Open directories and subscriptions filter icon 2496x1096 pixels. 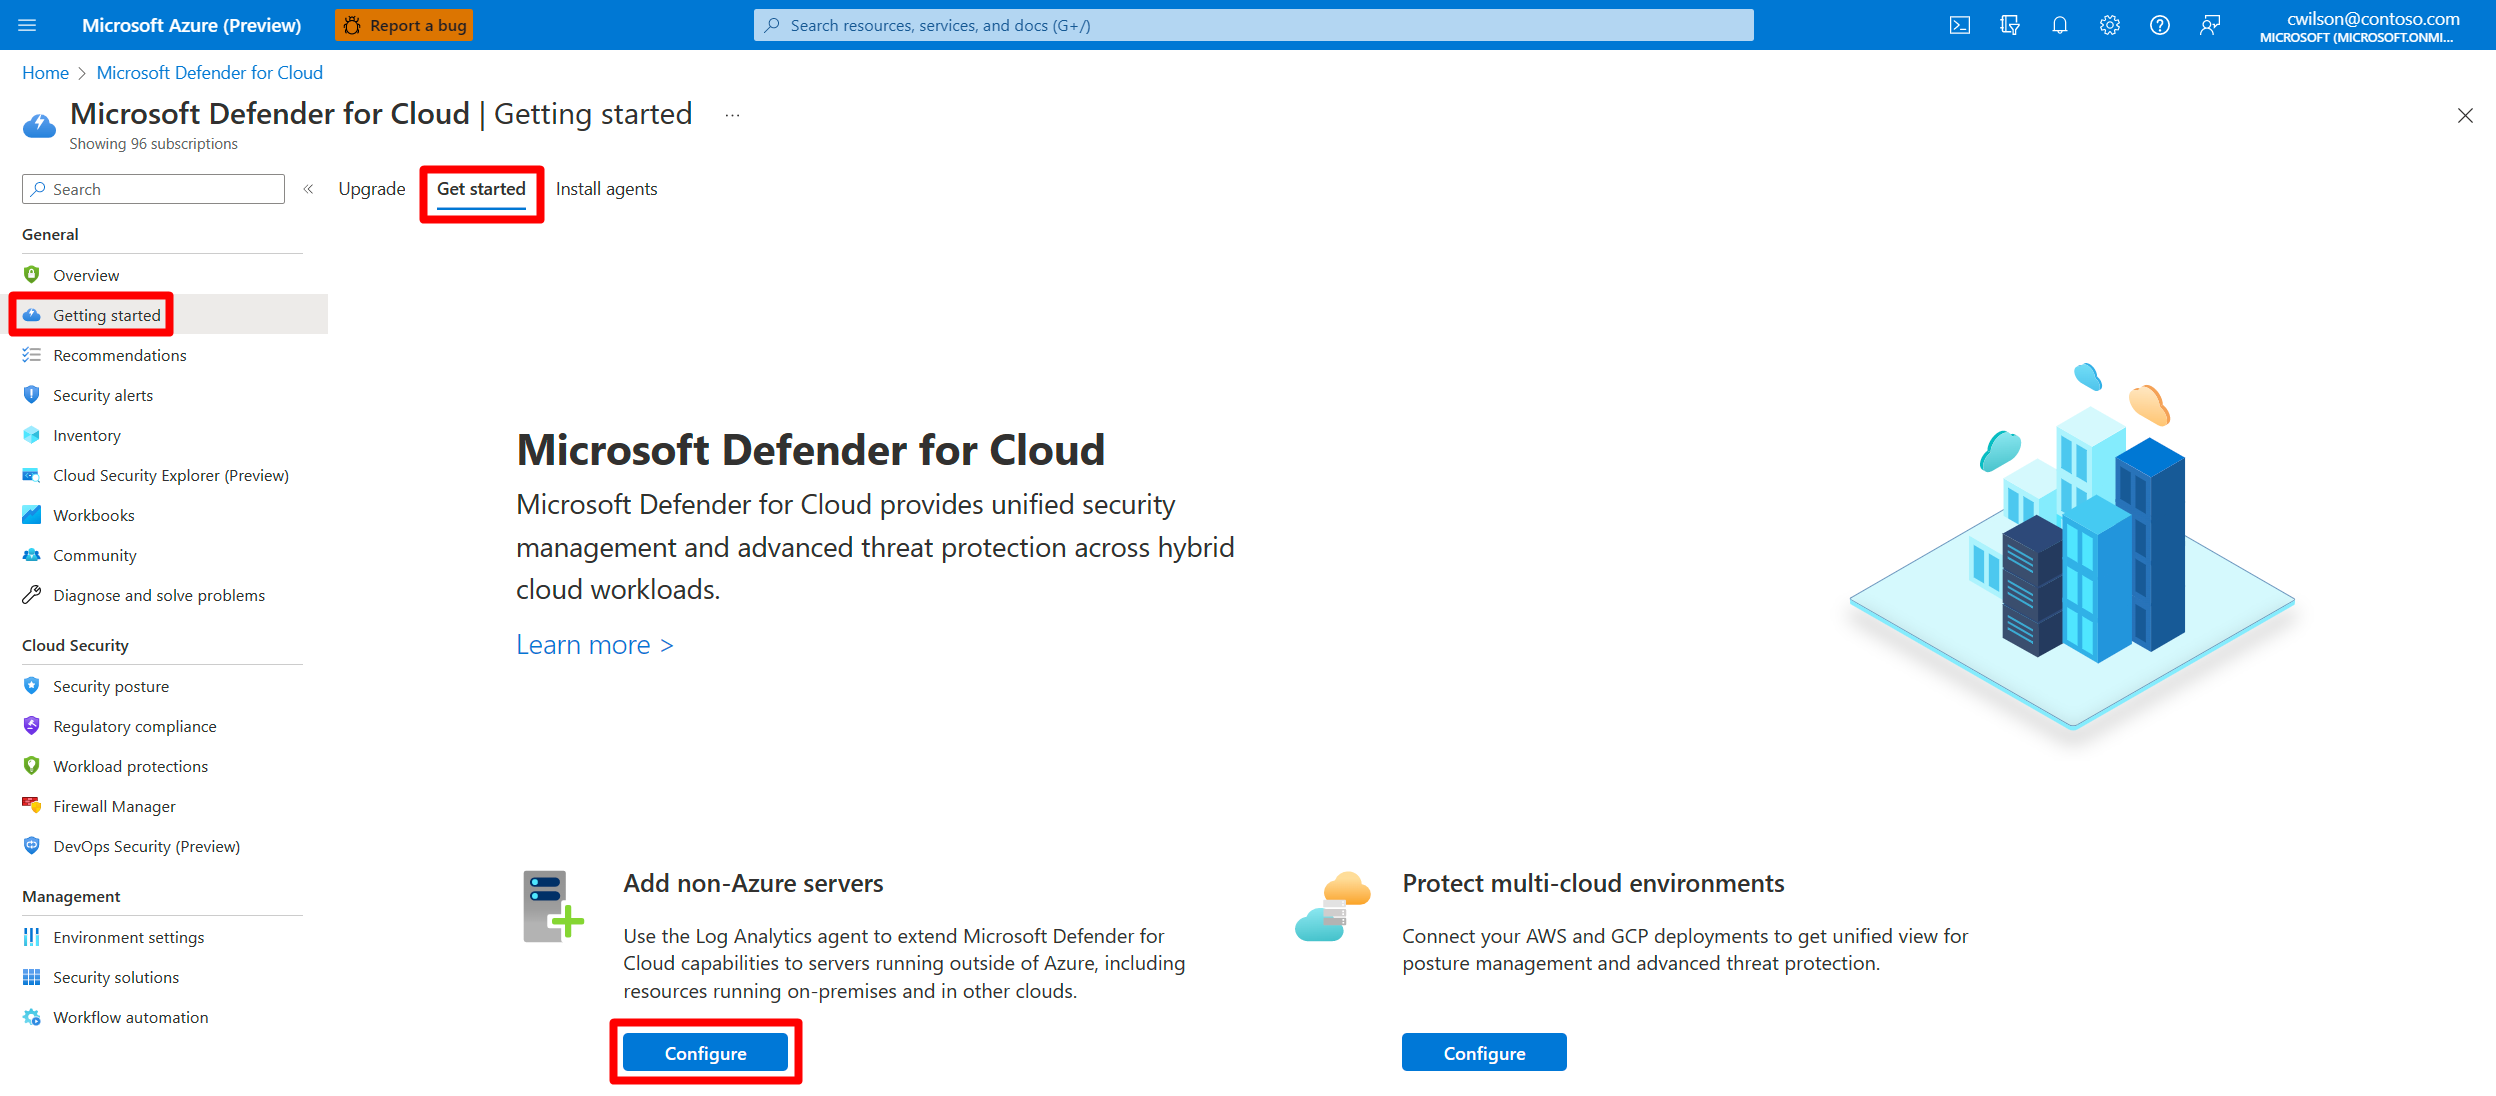(2009, 25)
